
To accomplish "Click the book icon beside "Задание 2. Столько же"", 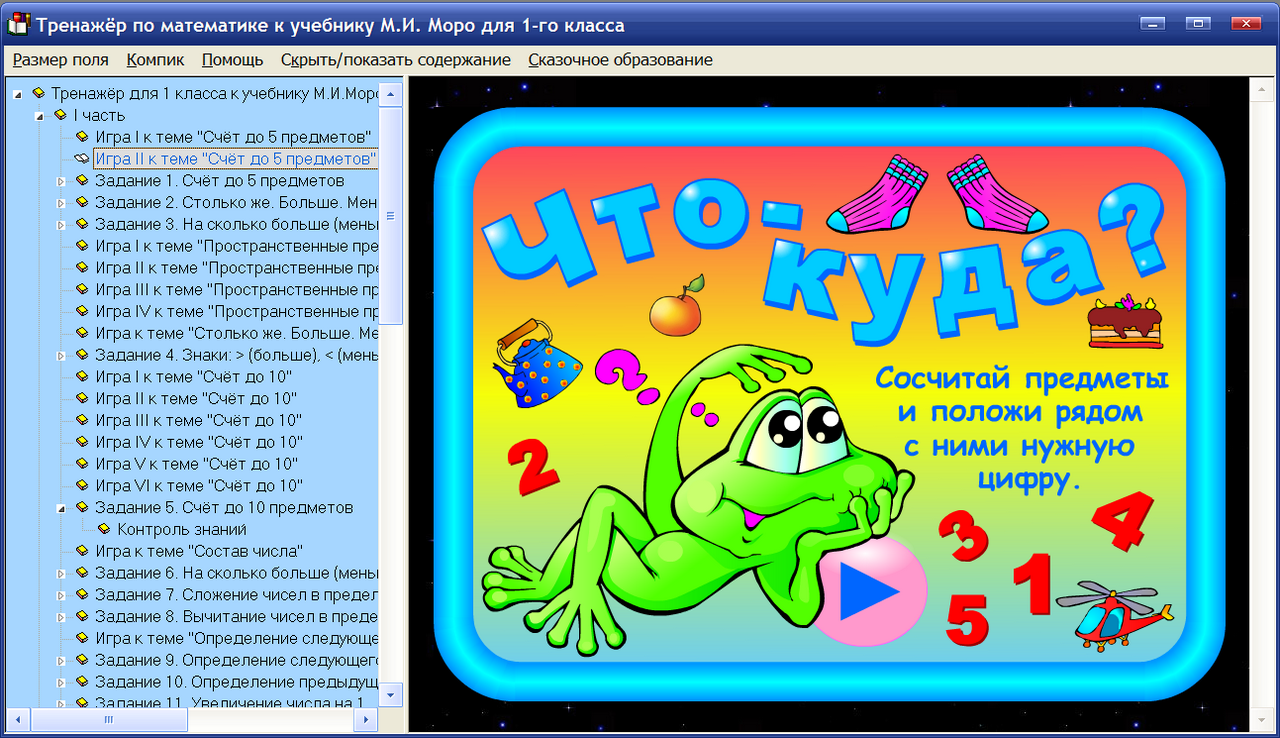I will [x=82, y=203].
